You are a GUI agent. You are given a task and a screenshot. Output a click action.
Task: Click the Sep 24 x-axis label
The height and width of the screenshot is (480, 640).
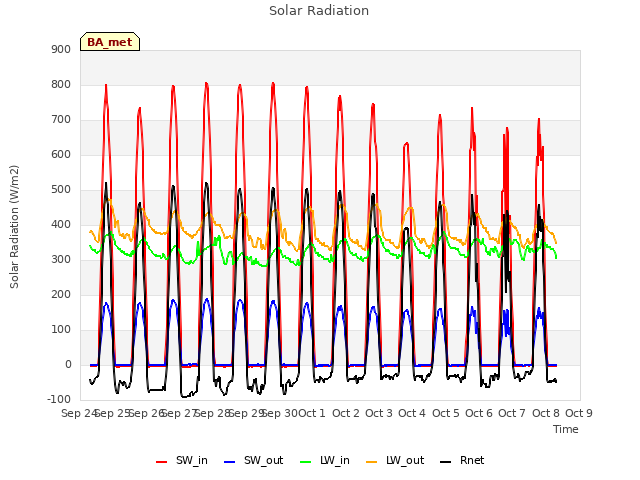79,413
